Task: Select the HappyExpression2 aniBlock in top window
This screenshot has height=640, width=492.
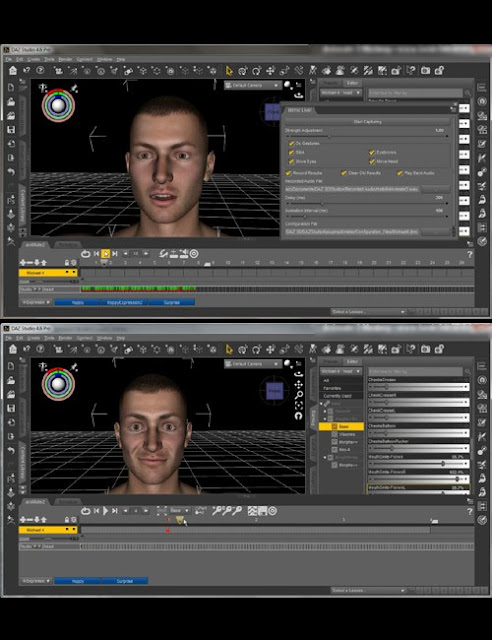Action: click(125, 302)
